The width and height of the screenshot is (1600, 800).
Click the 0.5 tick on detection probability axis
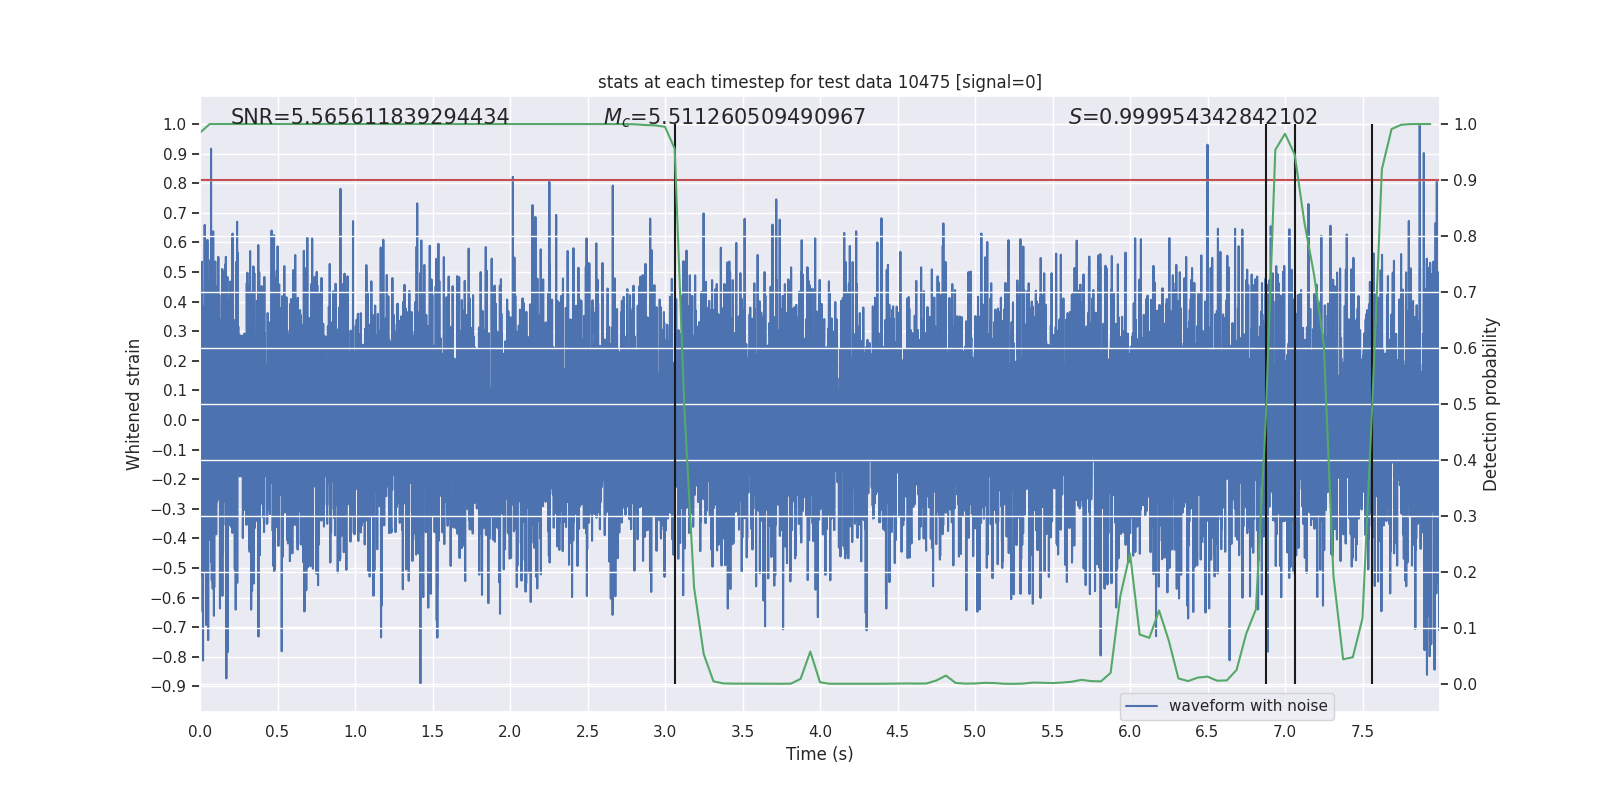[1465, 404]
